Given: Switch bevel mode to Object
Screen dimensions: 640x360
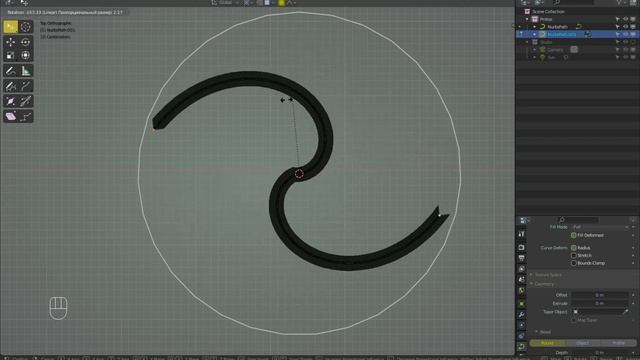Looking at the screenshot, I should click(582, 343).
